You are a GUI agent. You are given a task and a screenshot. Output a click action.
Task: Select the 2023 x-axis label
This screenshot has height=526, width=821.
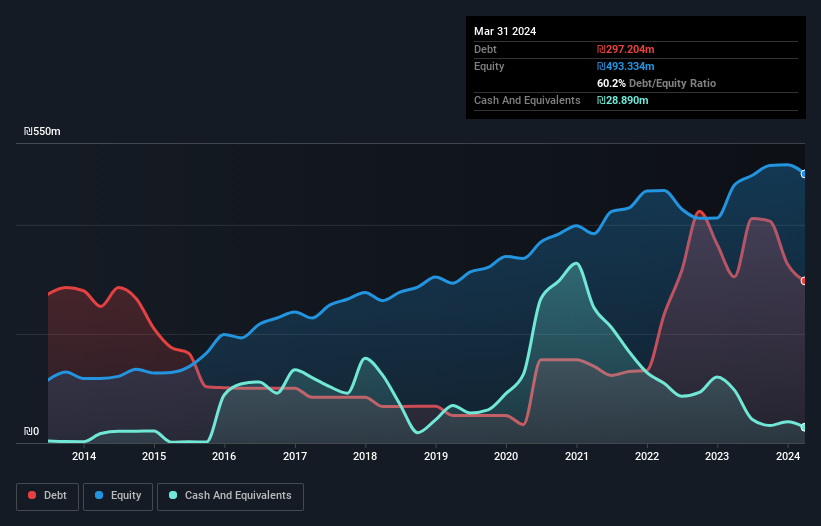(x=717, y=456)
